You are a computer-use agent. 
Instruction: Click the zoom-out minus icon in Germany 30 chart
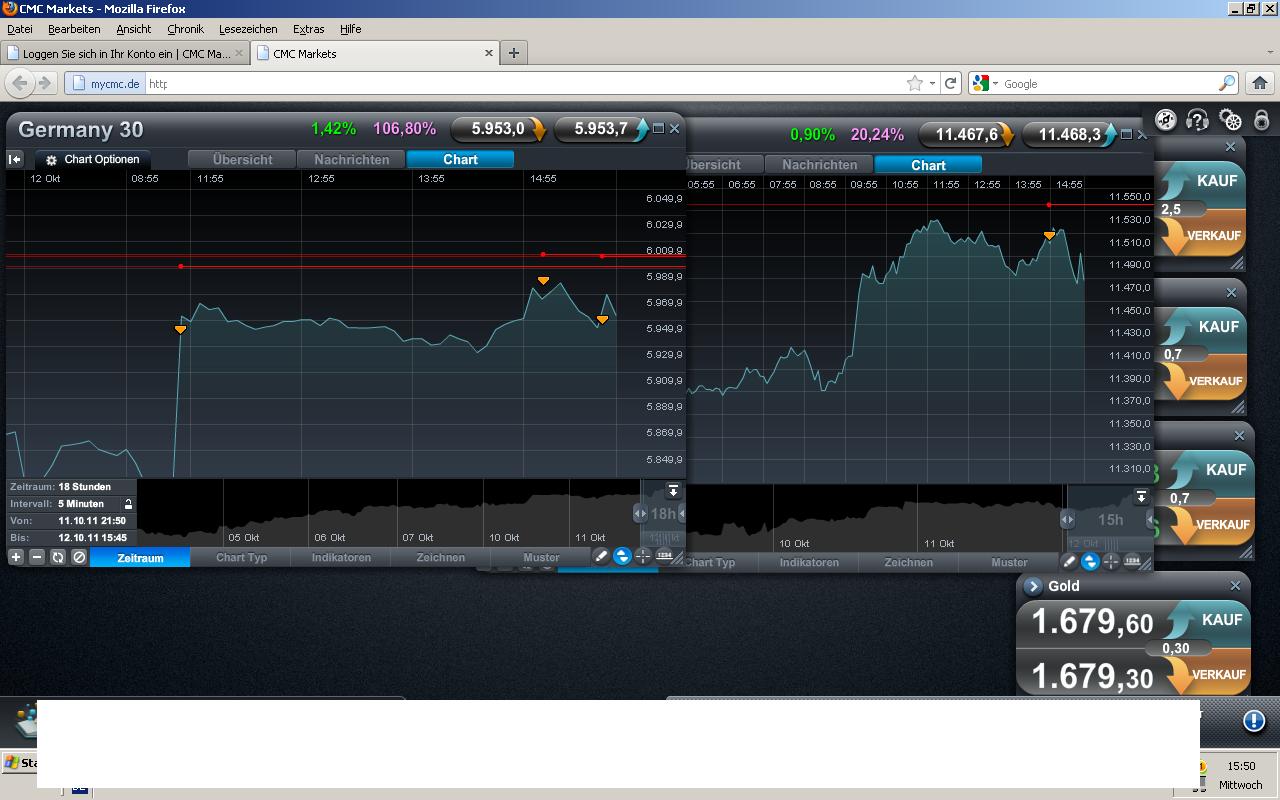[x=37, y=557]
